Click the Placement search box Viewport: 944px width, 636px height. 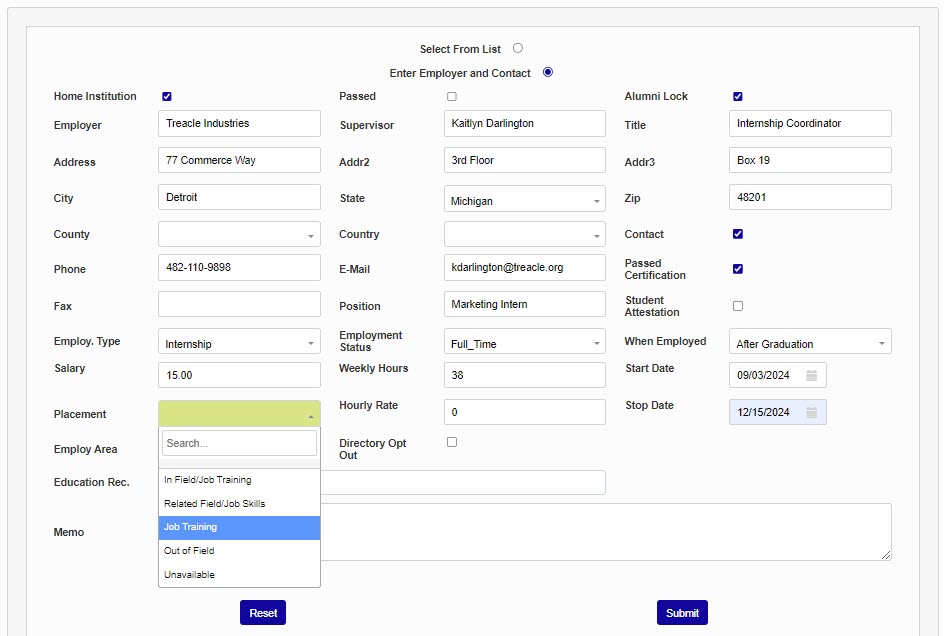pyautogui.click(x=239, y=443)
